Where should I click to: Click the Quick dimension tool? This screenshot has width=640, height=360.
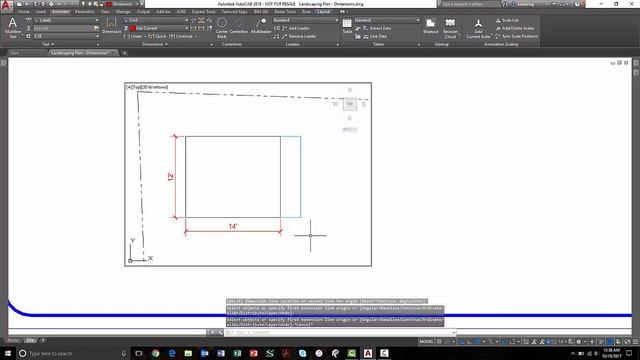pyautogui.click(x=158, y=36)
